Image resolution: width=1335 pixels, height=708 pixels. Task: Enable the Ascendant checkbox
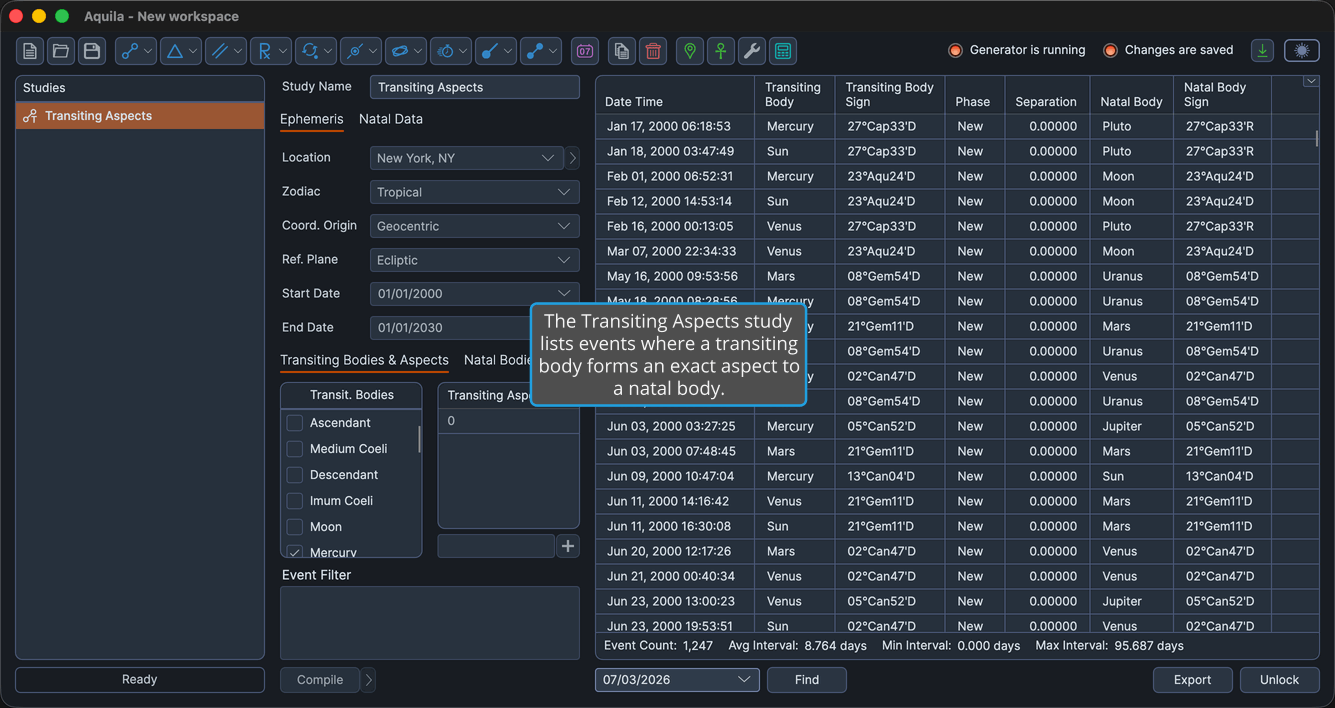295,423
